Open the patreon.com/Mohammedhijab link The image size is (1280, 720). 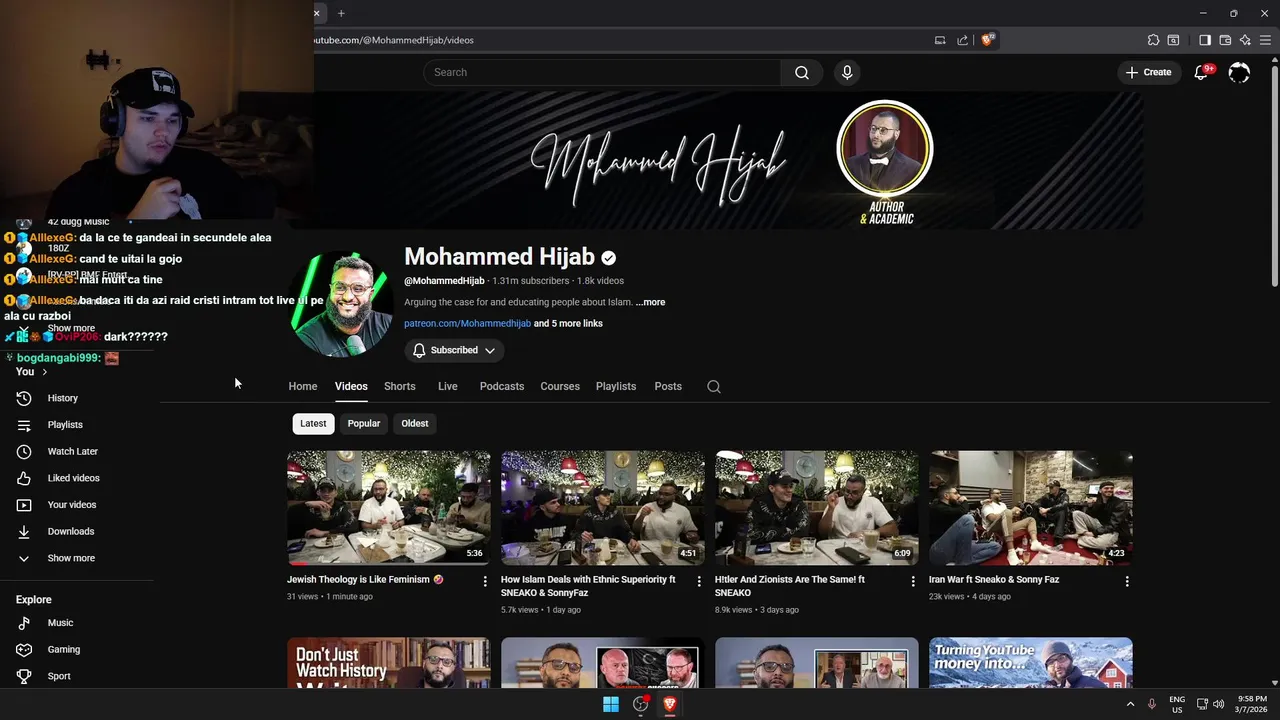(x=467, y=324)
